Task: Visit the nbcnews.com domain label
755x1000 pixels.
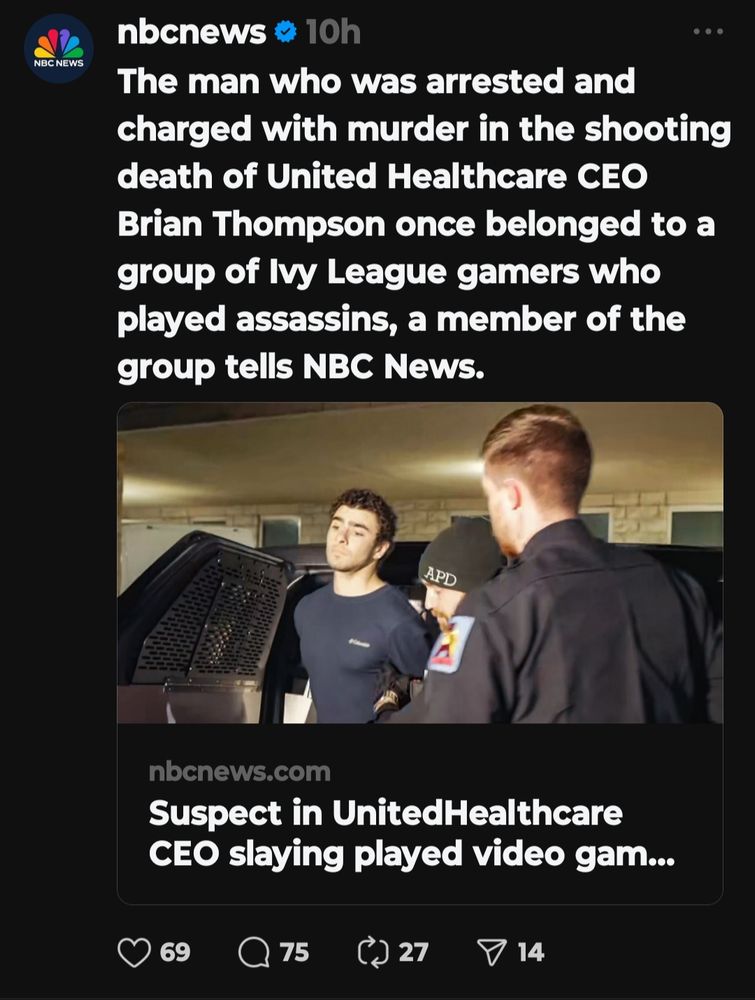Action: pos(240,772)
